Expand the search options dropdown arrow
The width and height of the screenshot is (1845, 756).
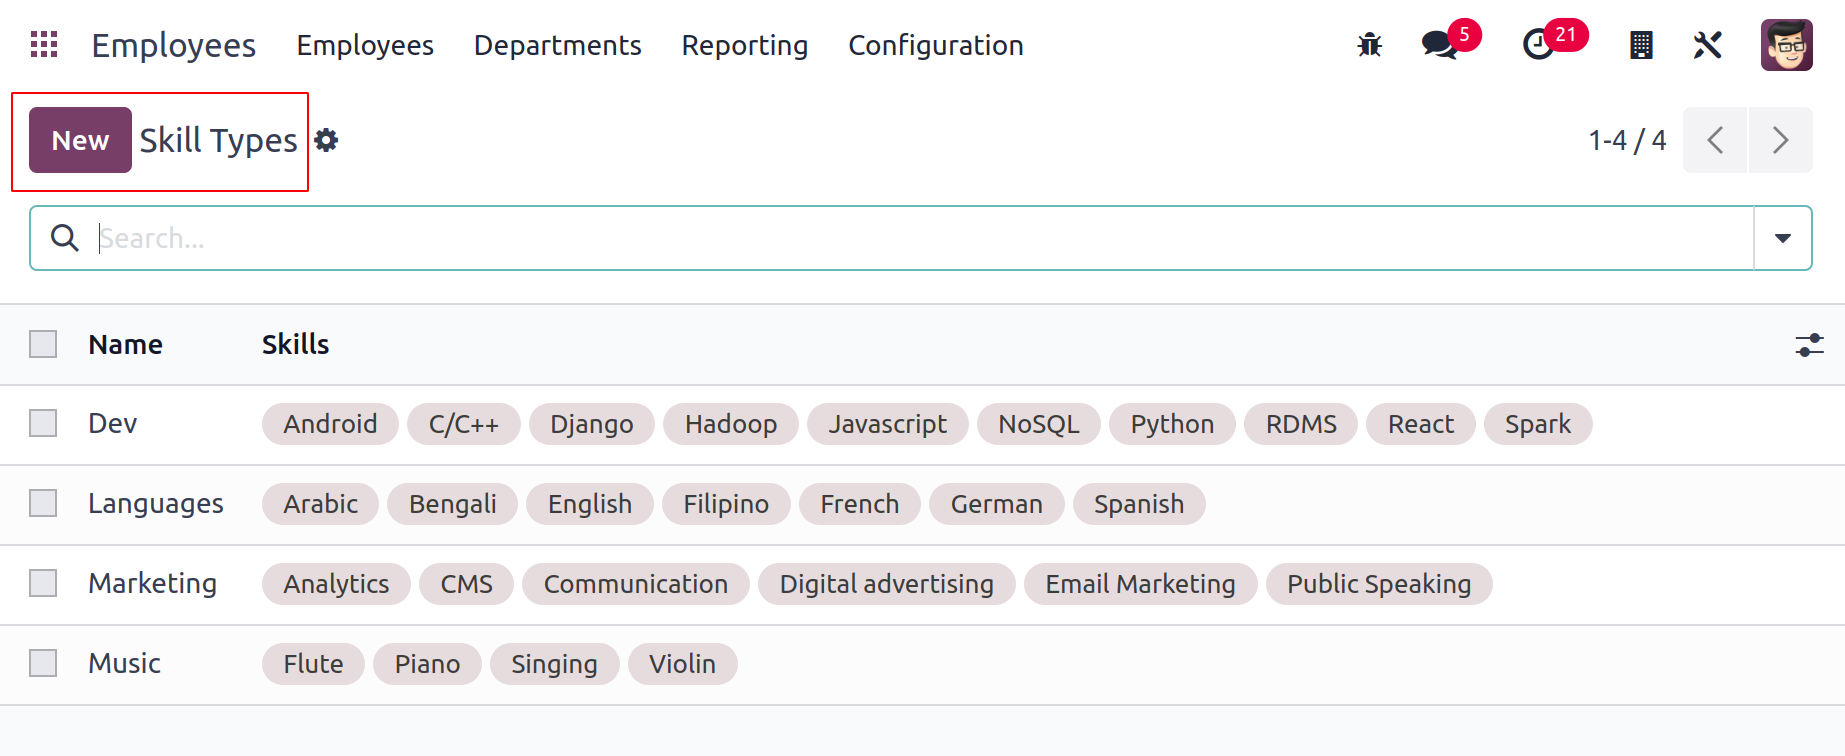pyautogui.click(x=1782, y=238)
